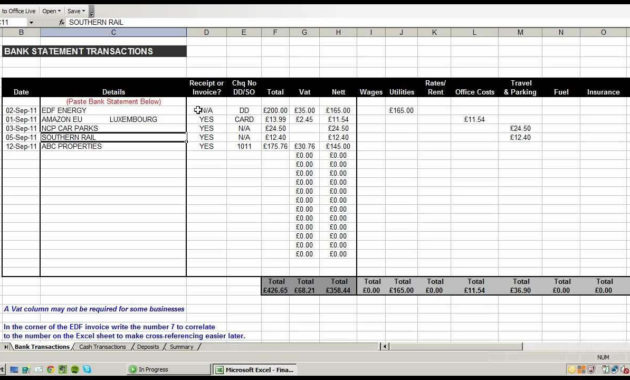The image size is (630, 380).
Task: Select the £145.00 Nett cell
Action: tap(338, 146)
